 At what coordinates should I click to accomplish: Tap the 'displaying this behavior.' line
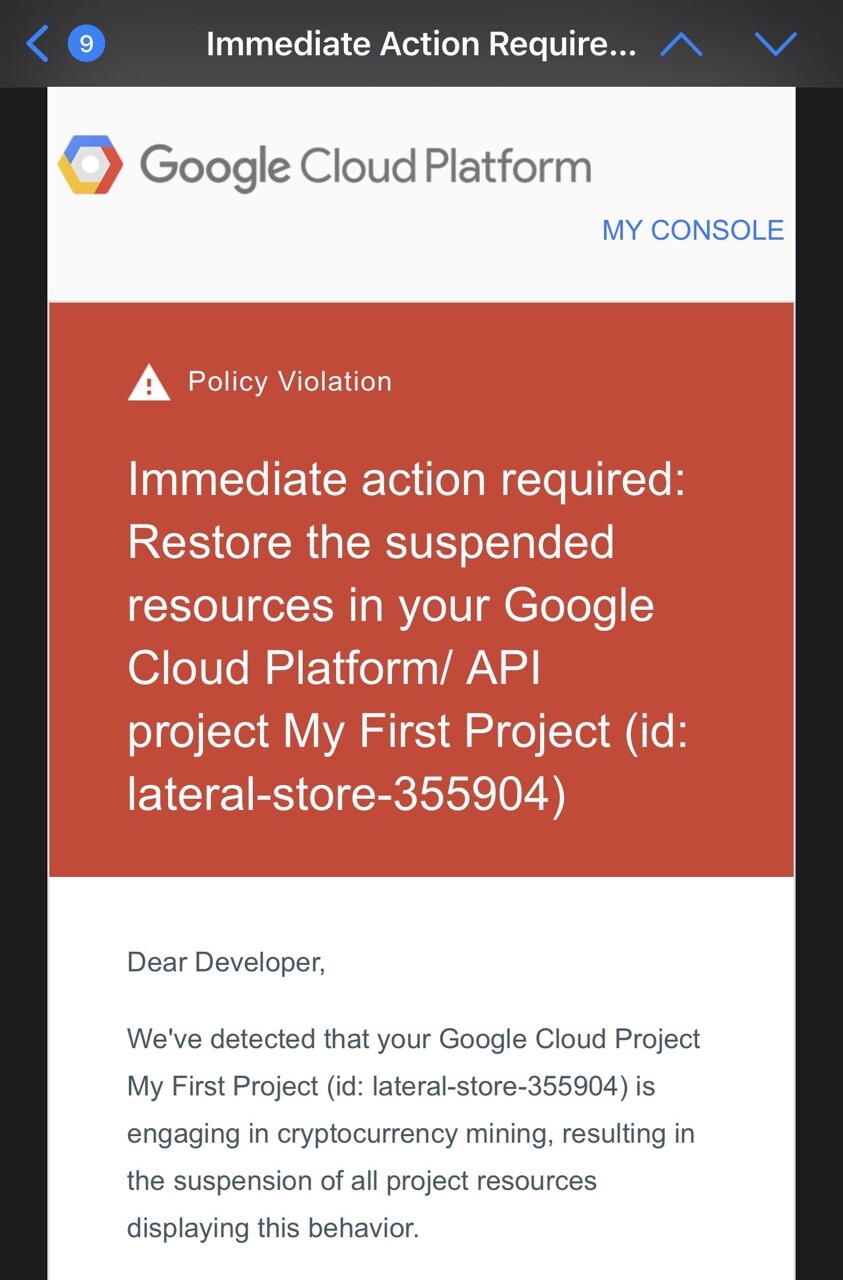pos(273,1228)
